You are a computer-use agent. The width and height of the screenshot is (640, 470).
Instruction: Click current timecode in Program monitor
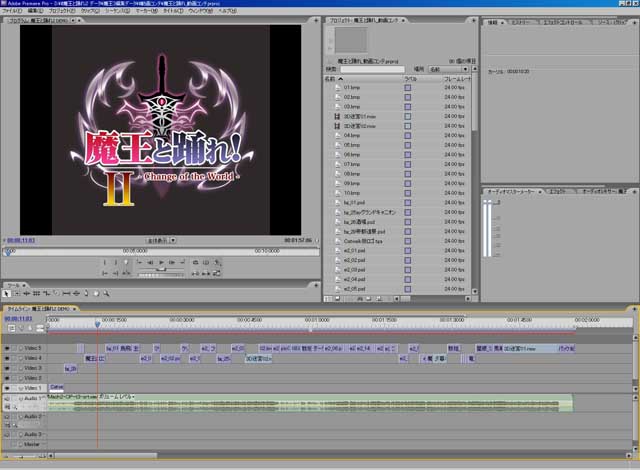coord(21,240)
